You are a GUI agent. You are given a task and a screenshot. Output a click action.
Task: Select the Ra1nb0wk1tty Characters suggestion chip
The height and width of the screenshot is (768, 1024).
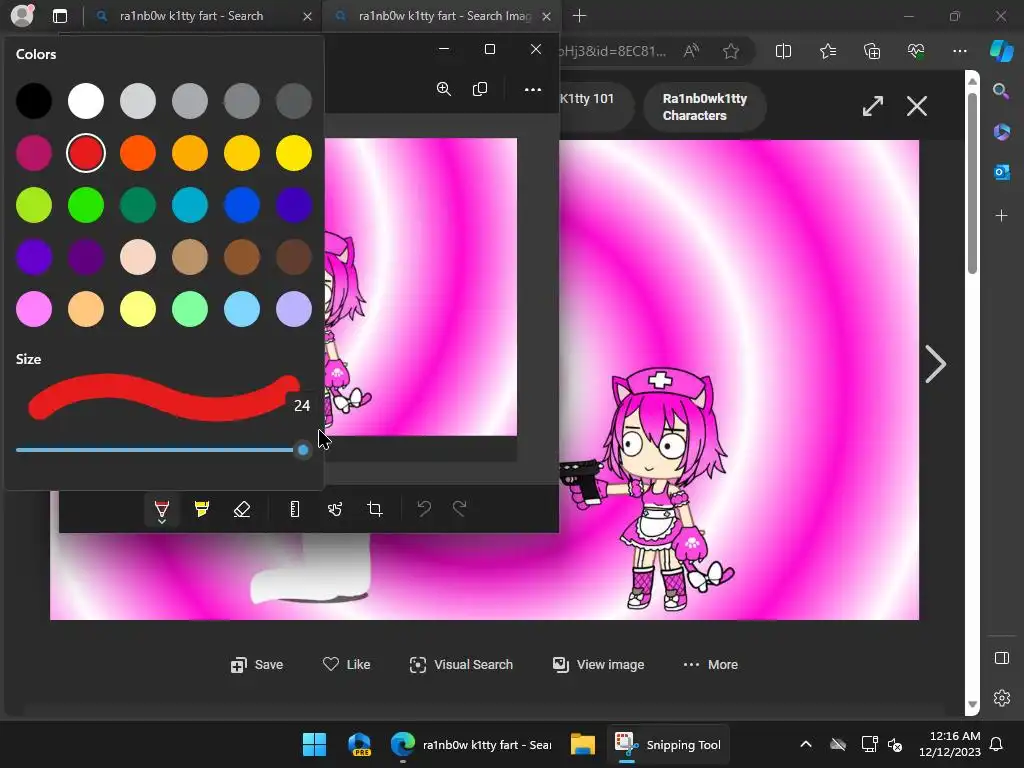coord(705,107)
